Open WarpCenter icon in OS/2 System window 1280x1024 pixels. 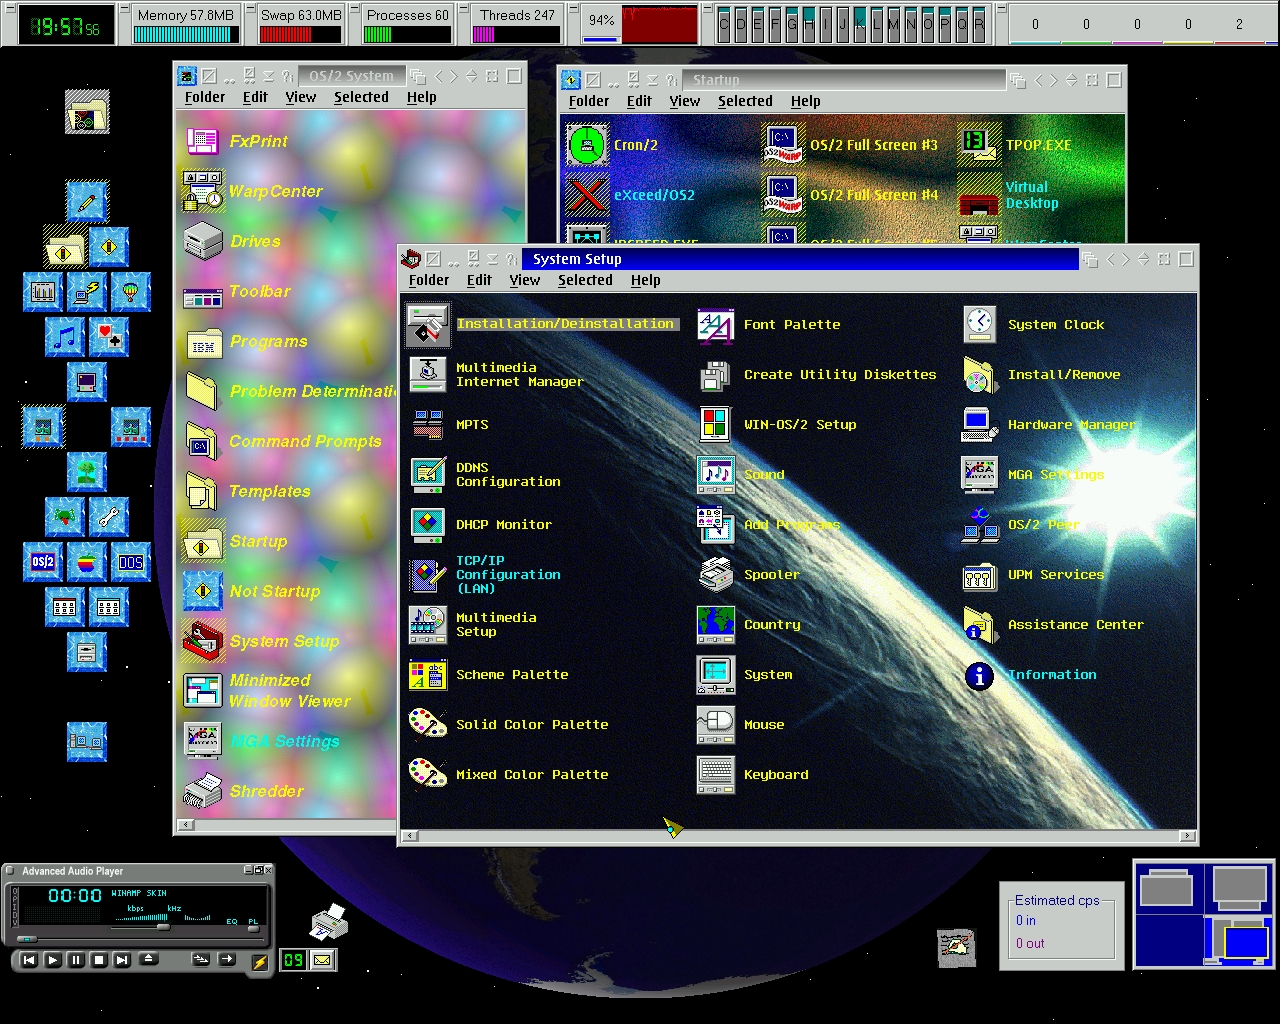coord(203,191)
